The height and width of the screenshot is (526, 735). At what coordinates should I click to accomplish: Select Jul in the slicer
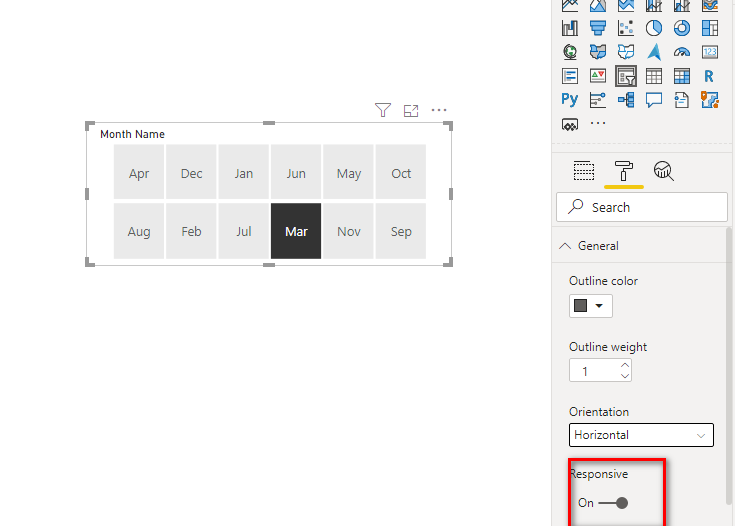244,231
